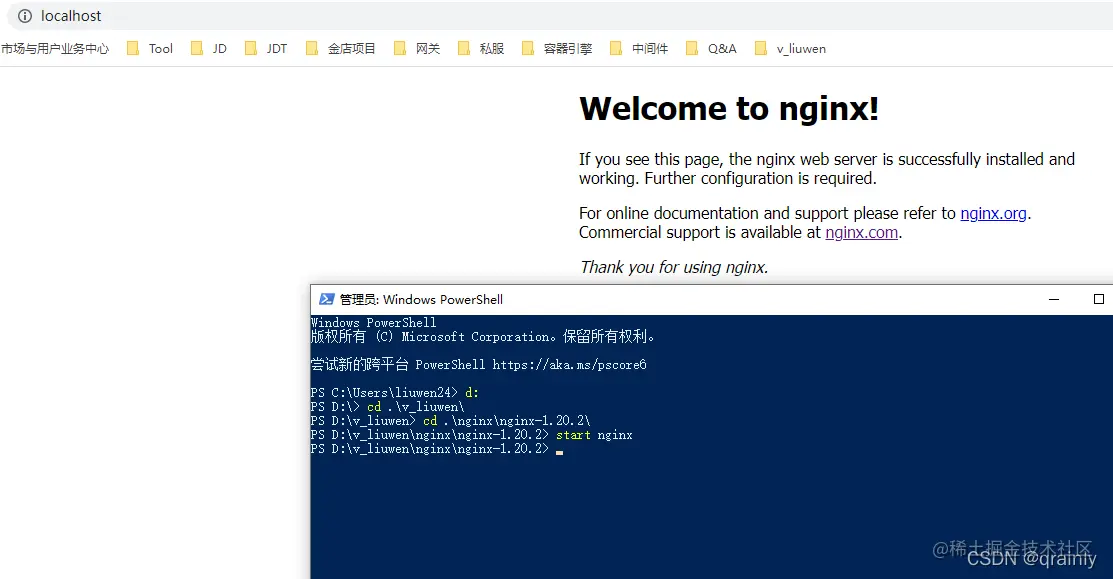Maximize the PowerShell window
Screen dimensions: 1113x579
pos(1099,299)
